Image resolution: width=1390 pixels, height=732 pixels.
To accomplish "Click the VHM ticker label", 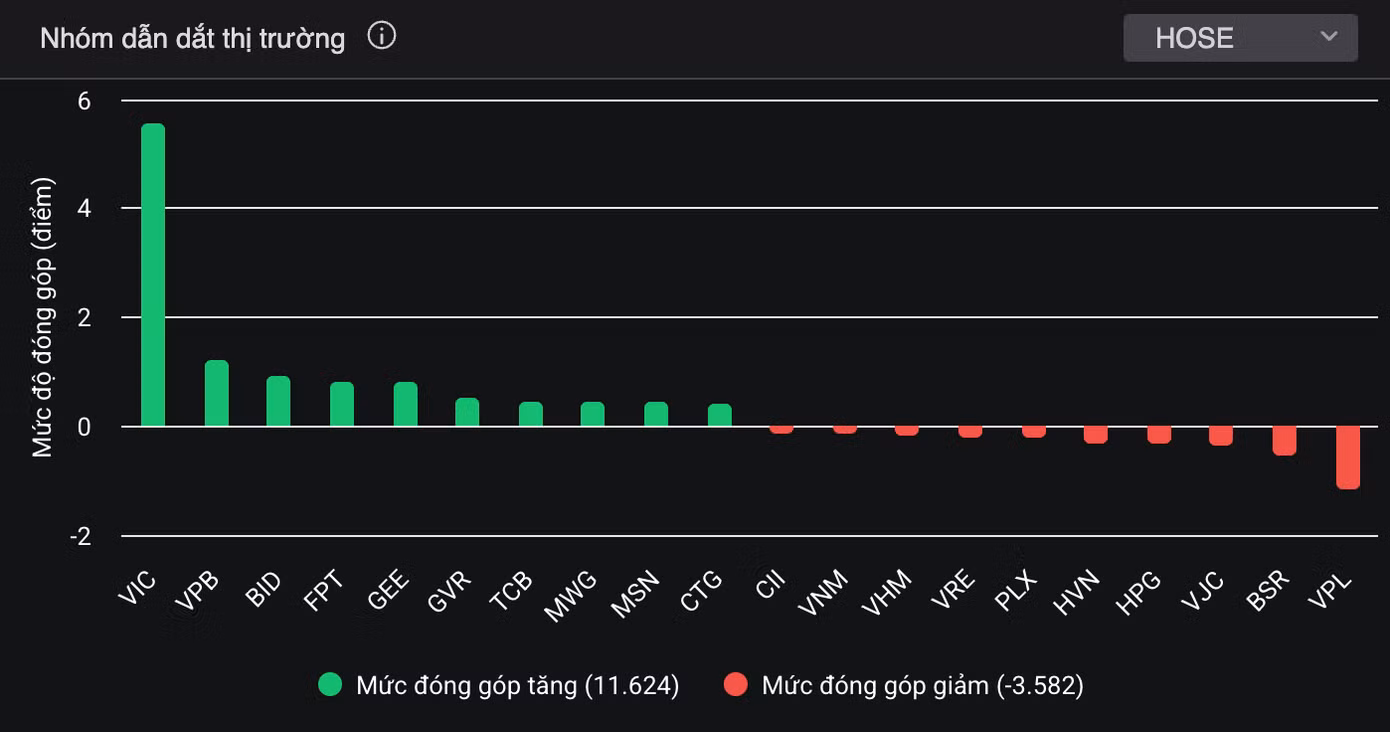I will (x=886, y=593).
